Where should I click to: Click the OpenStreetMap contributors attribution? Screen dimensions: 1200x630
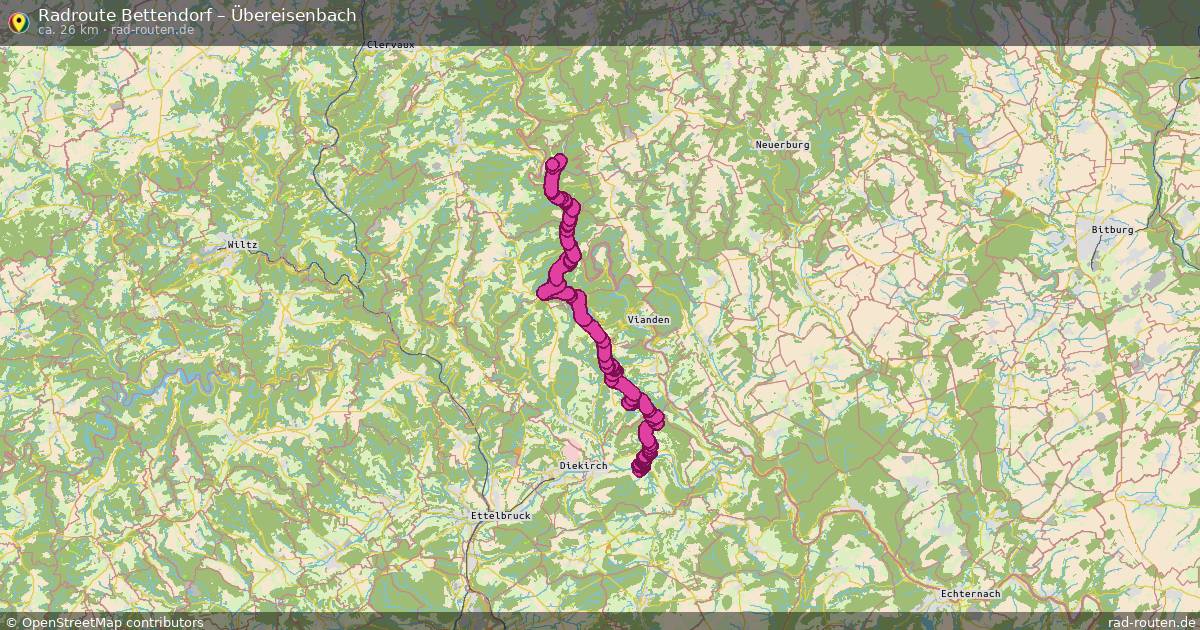pyautogui.click(x=112, y=622)
